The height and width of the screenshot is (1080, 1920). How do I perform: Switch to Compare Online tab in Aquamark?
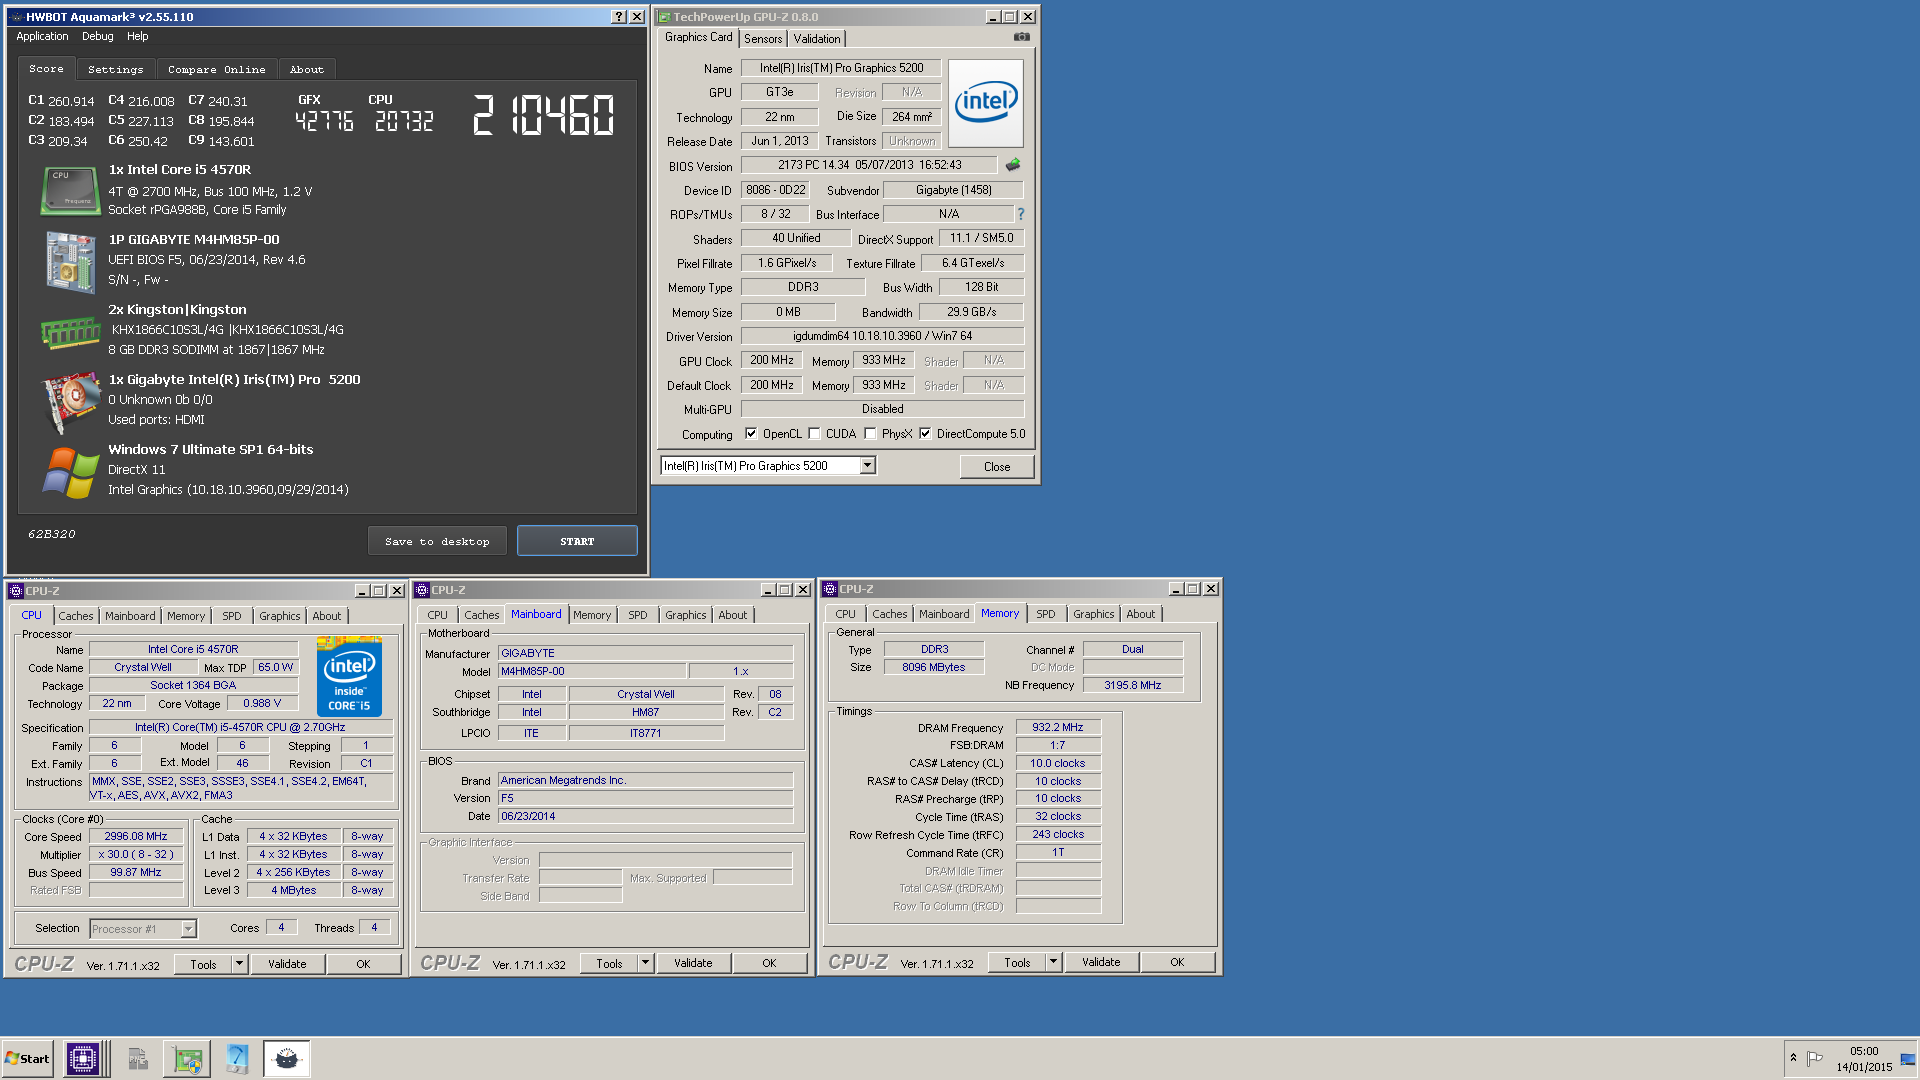point(217,70)
